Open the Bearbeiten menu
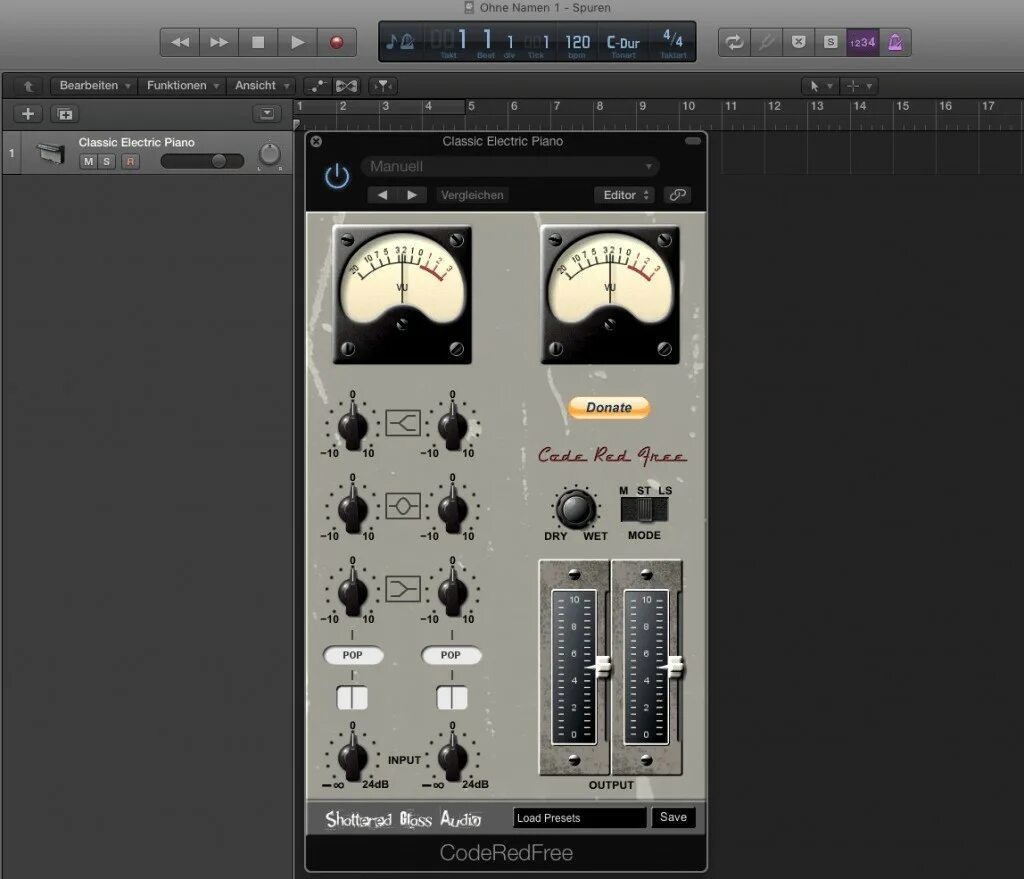1024x879 pixels. coord(95,86)
